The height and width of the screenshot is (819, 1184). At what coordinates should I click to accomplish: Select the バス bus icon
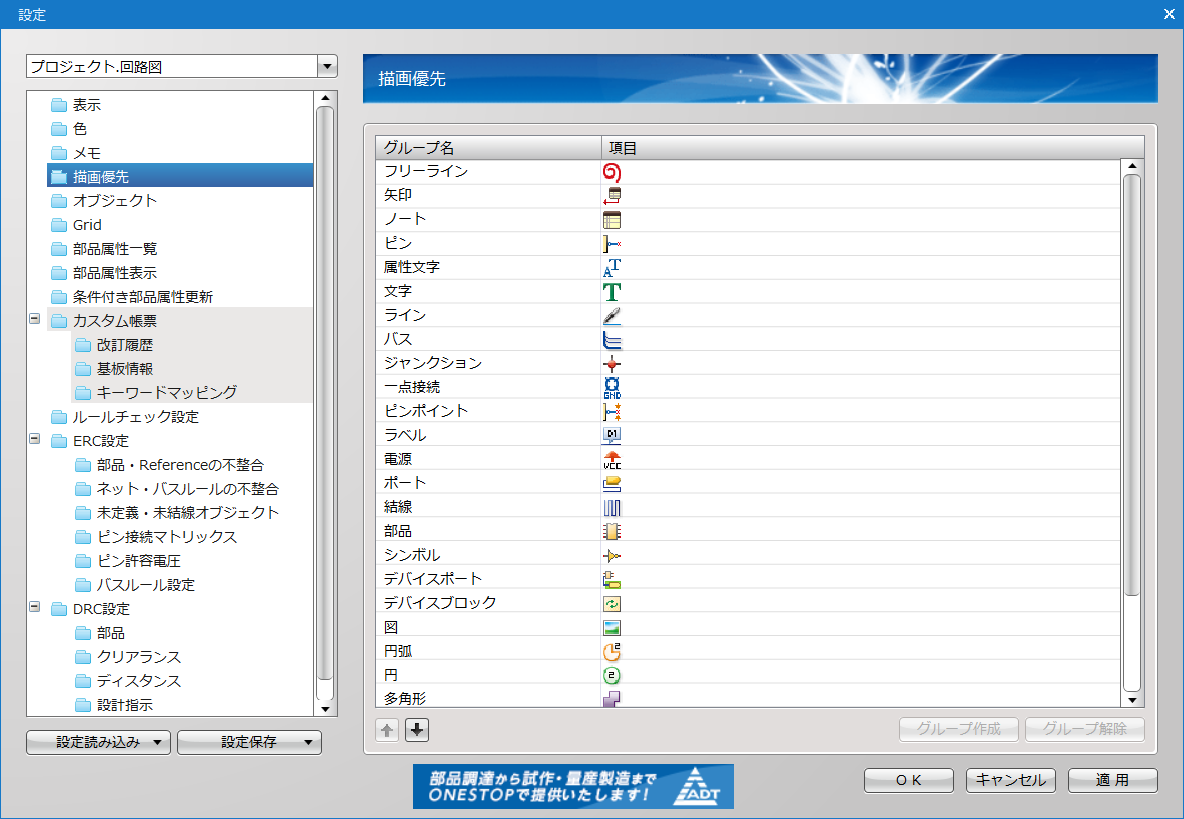612,340
